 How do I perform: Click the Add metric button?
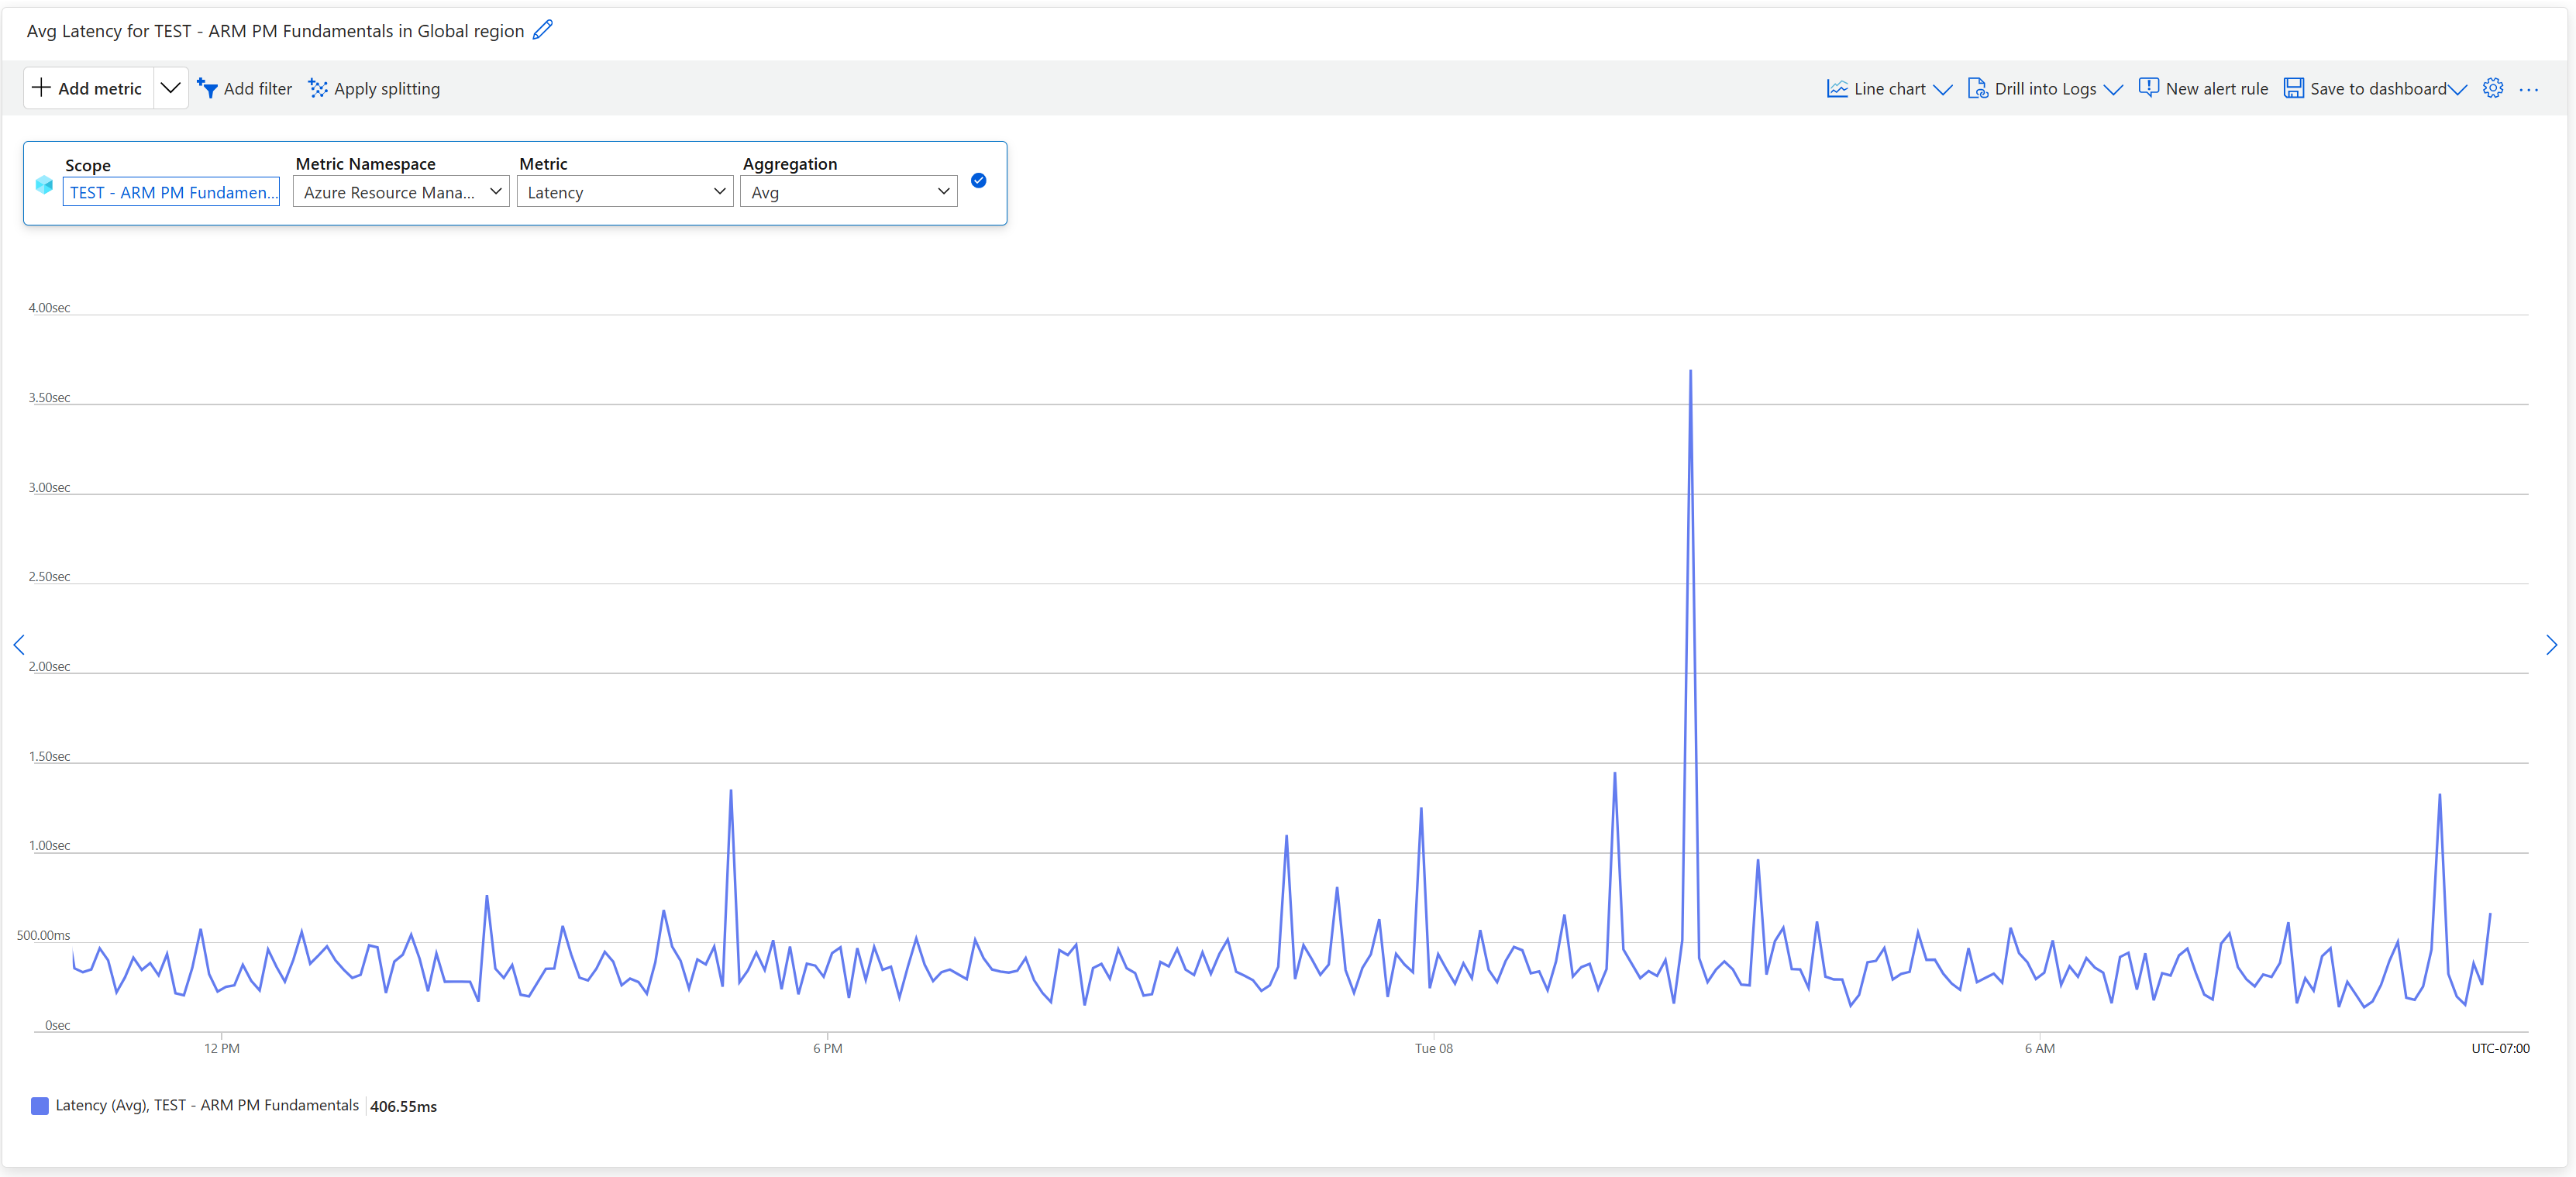coord(88,88)
